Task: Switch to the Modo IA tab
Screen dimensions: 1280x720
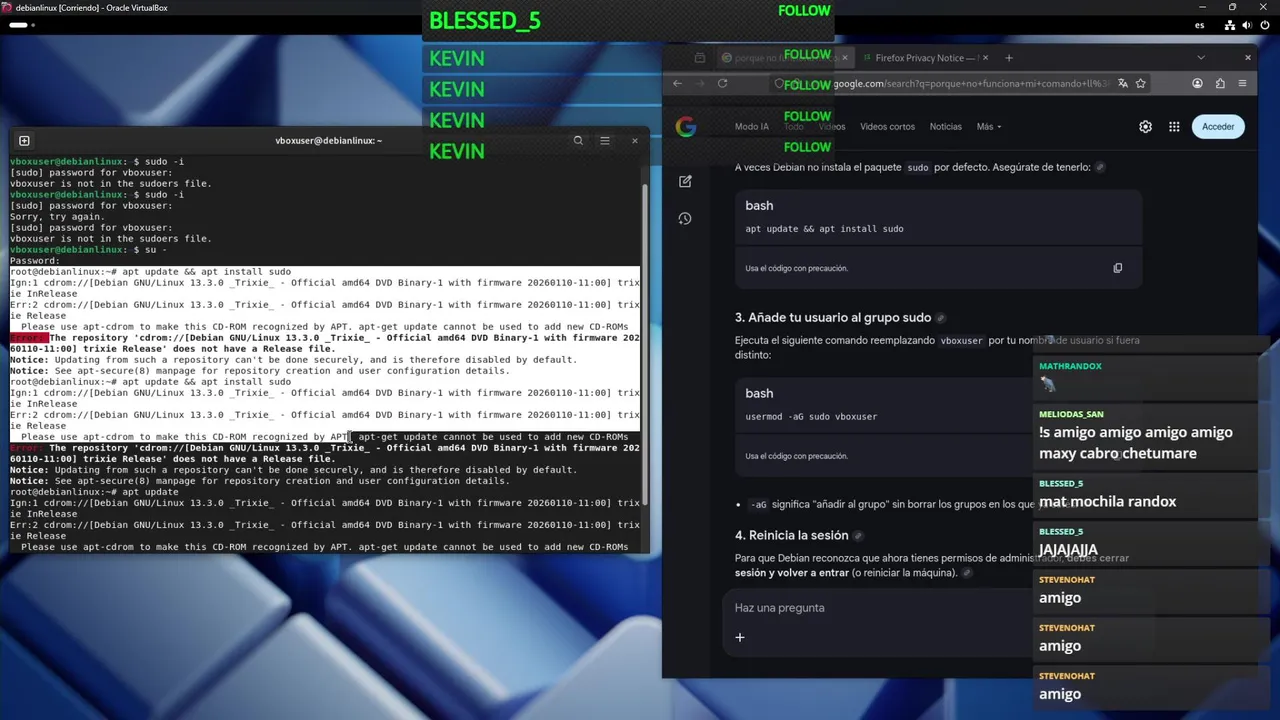Action: point(751,127)
